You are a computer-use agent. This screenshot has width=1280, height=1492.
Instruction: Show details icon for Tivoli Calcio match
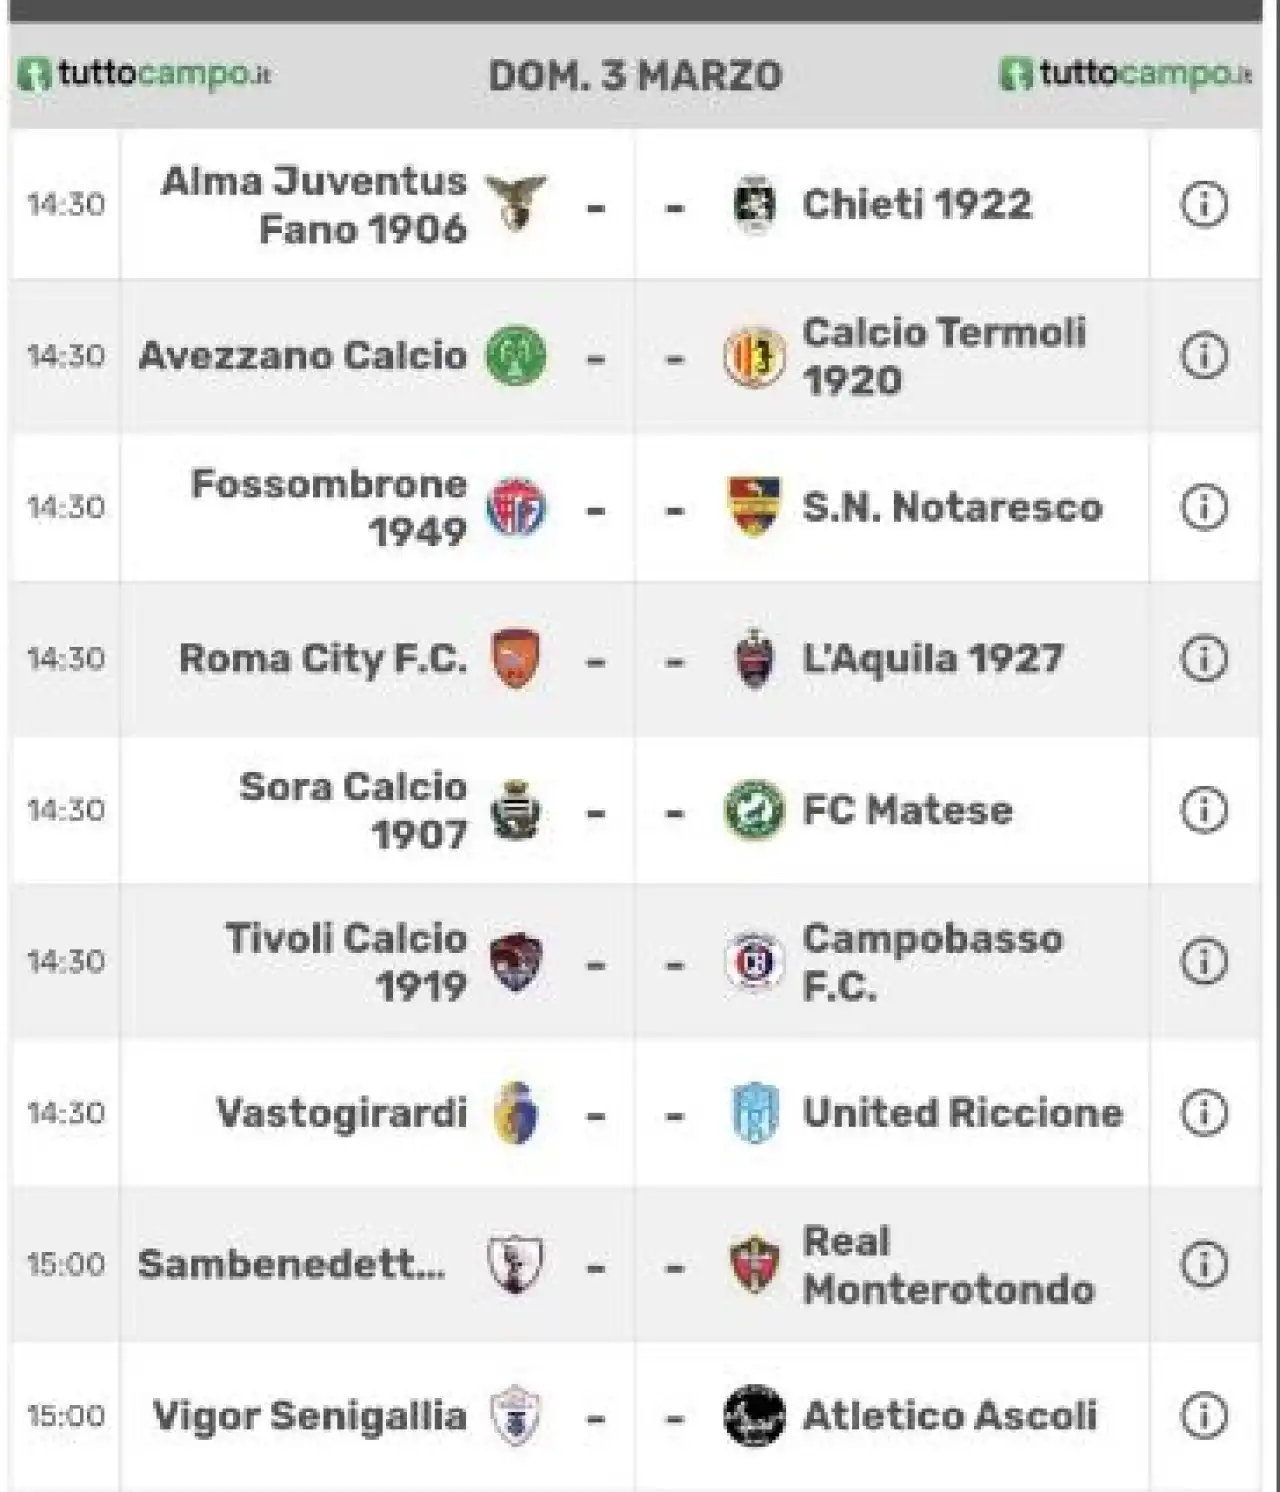click(x=1204, y=962)
